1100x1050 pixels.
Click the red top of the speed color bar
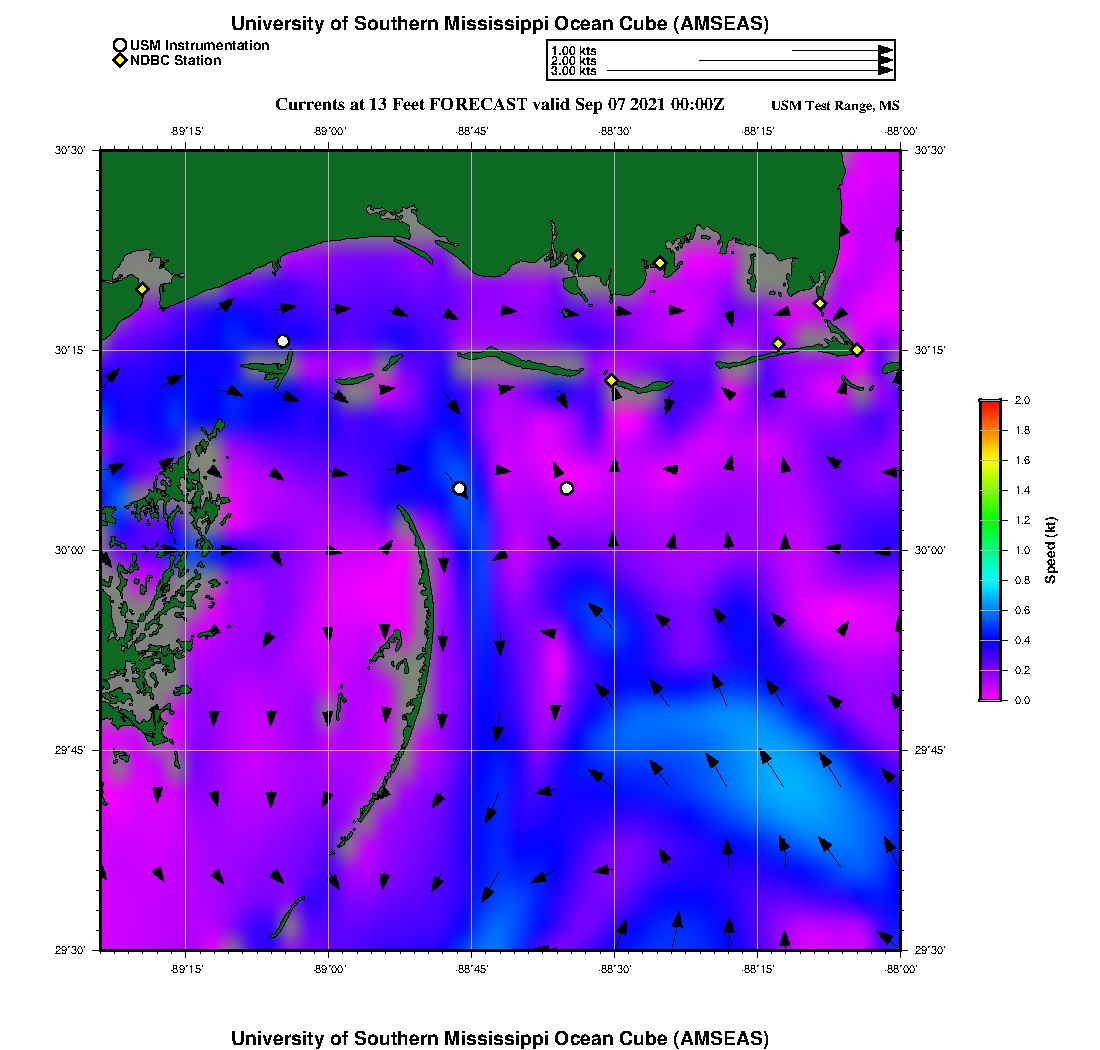[x=990, y=403]
